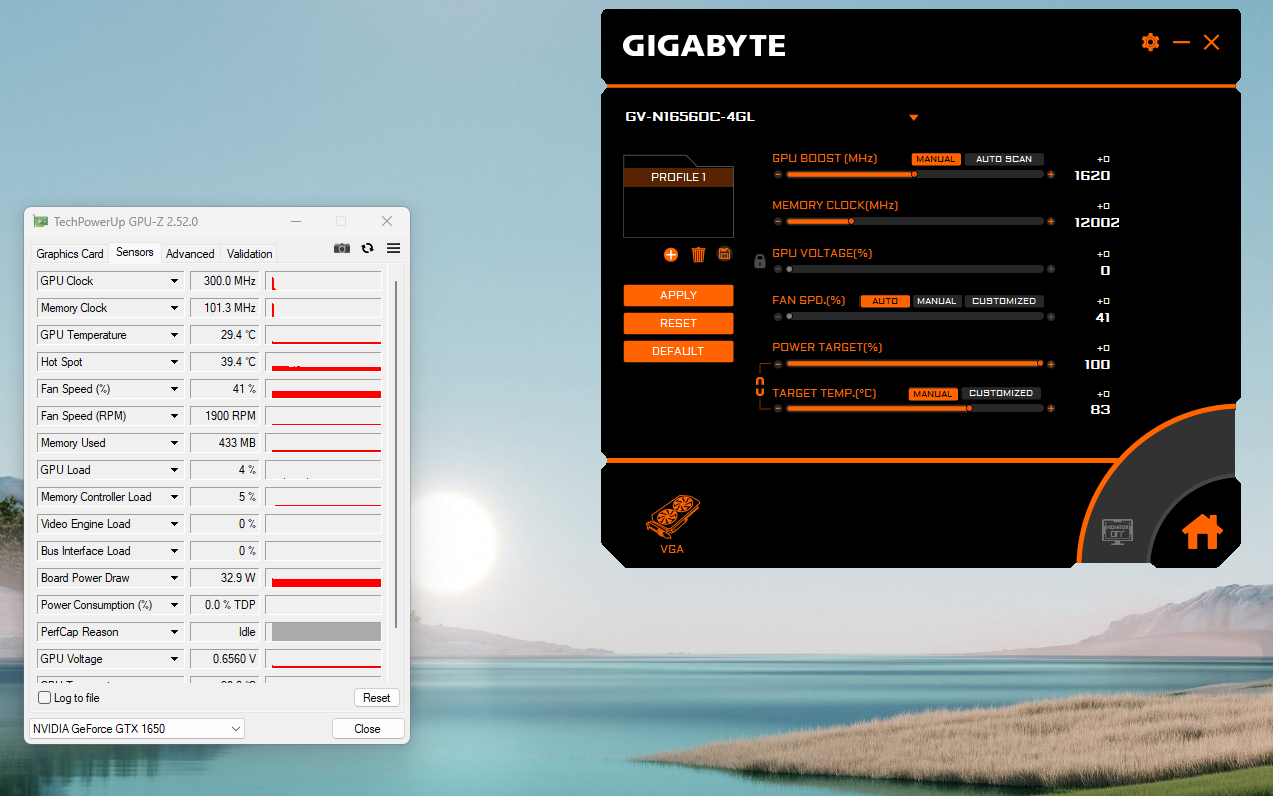1273x796 pixels.
Task: Expand Memory Clock sensor dropdown
Action: coord(175,308)
